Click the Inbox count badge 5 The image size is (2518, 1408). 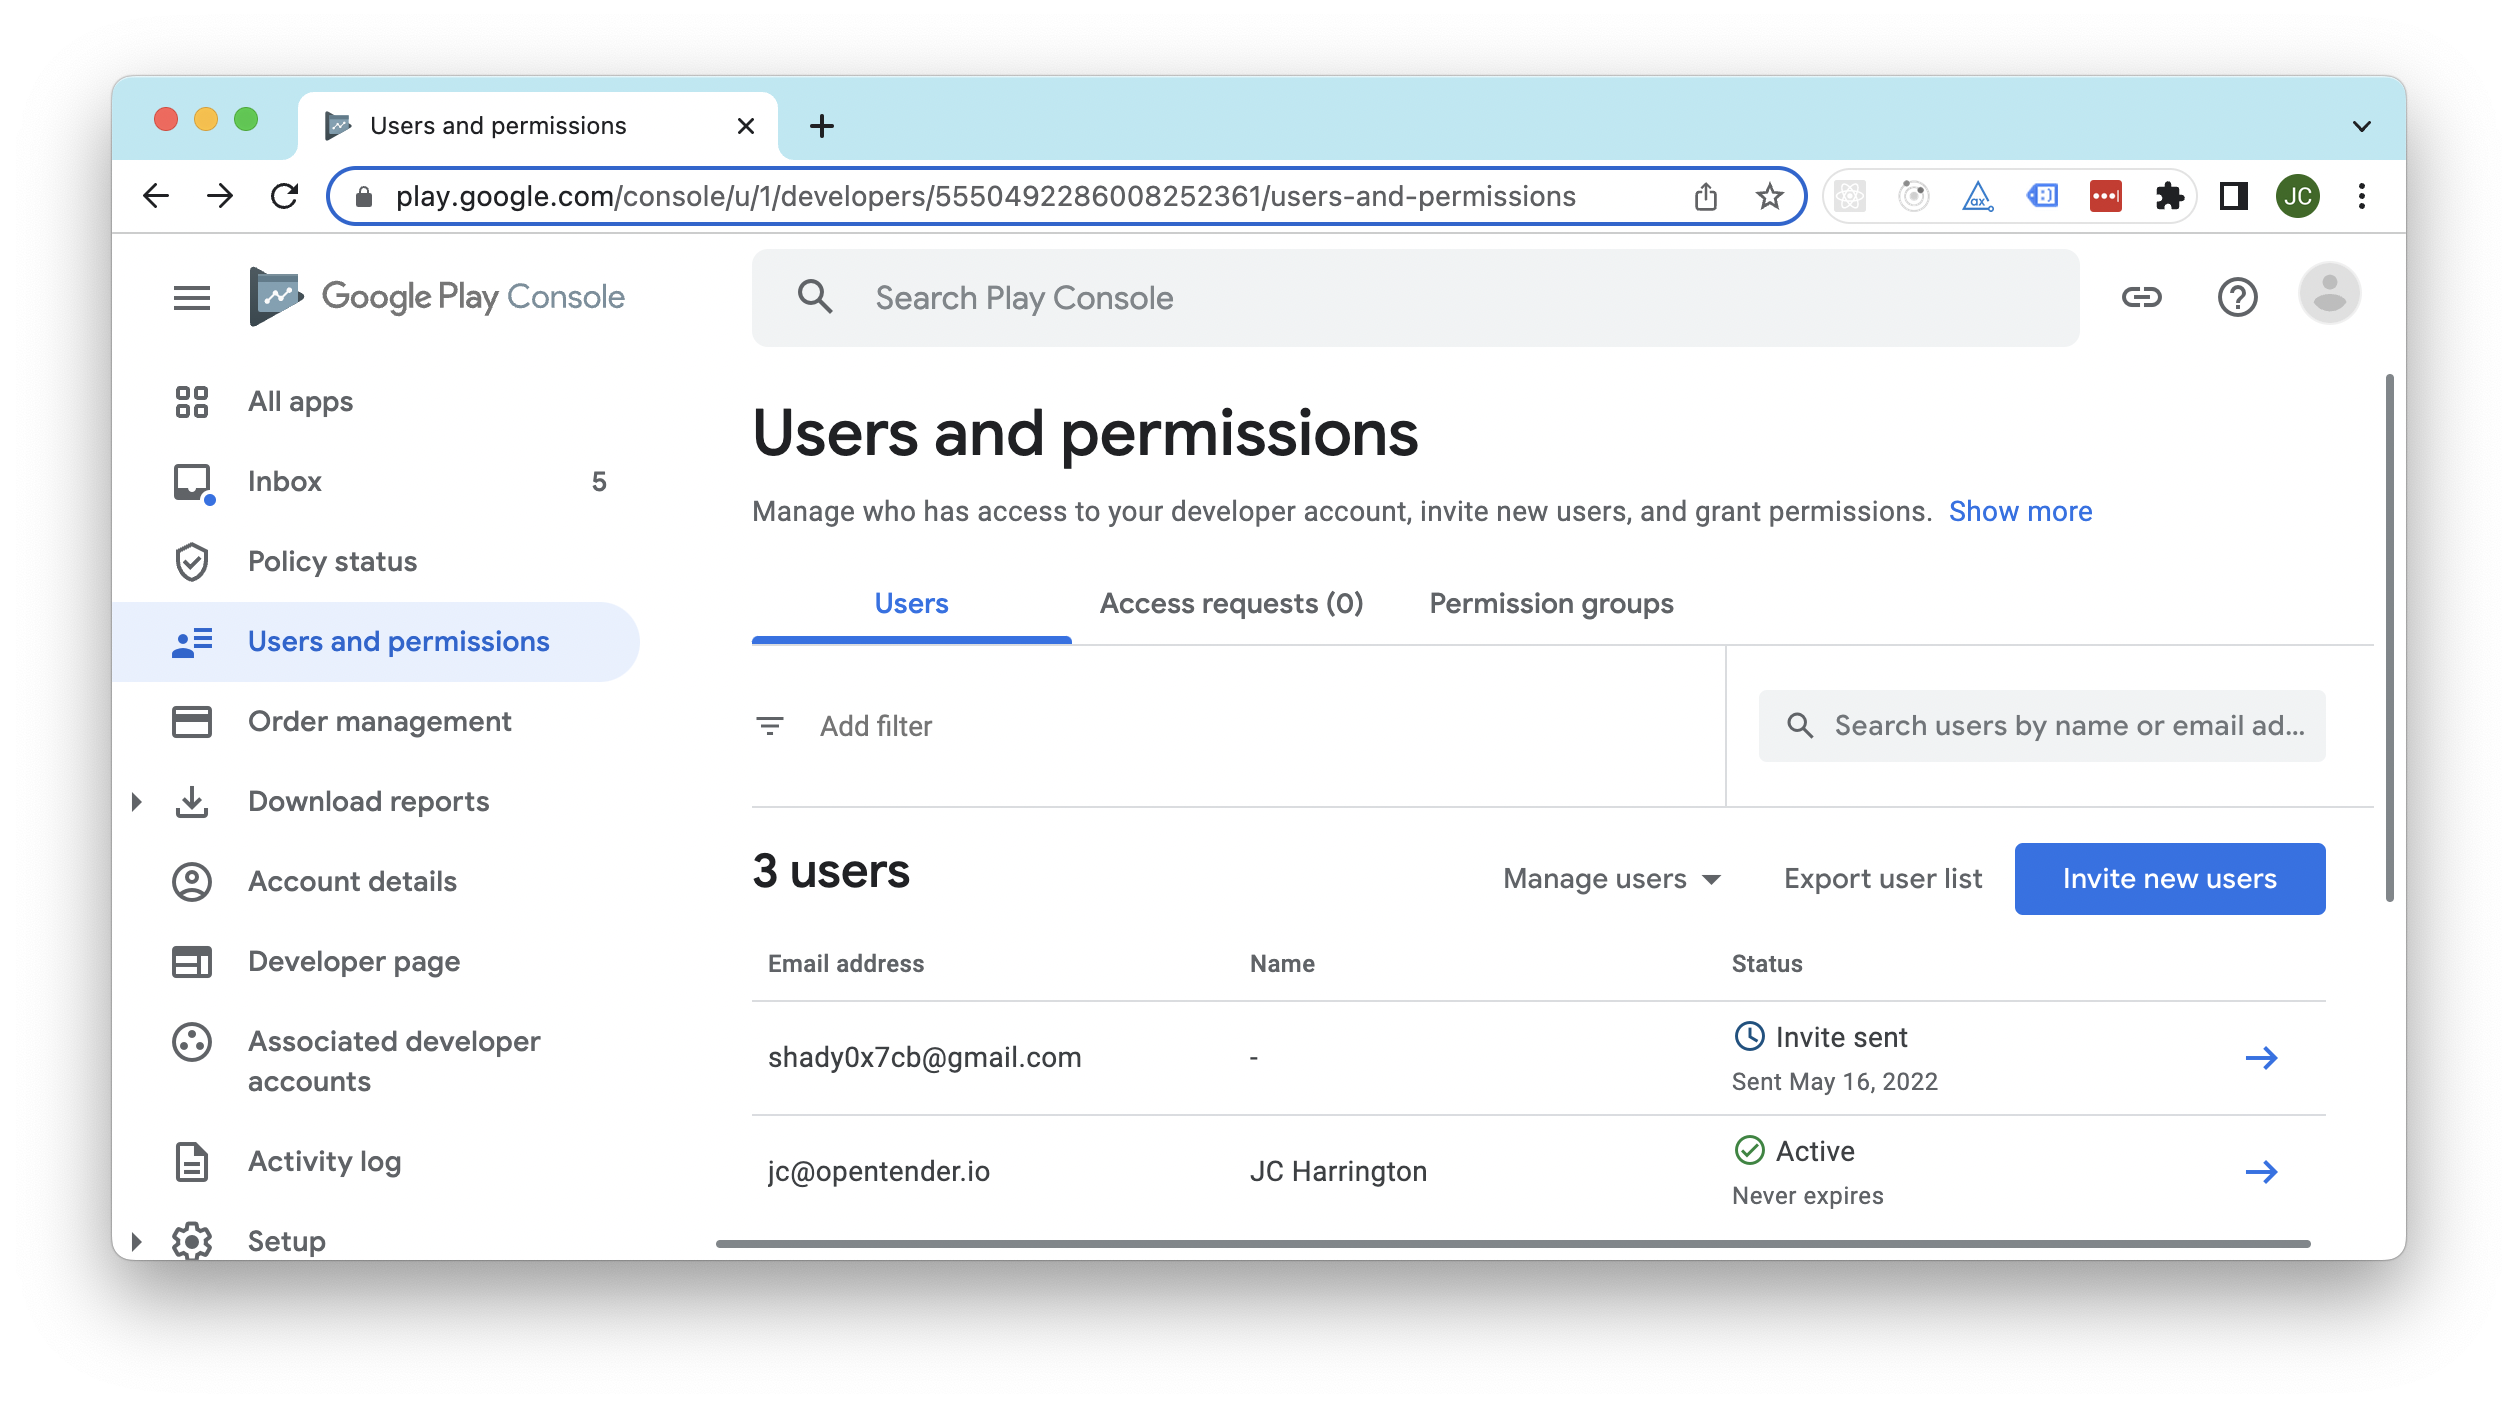coord(599,482)
